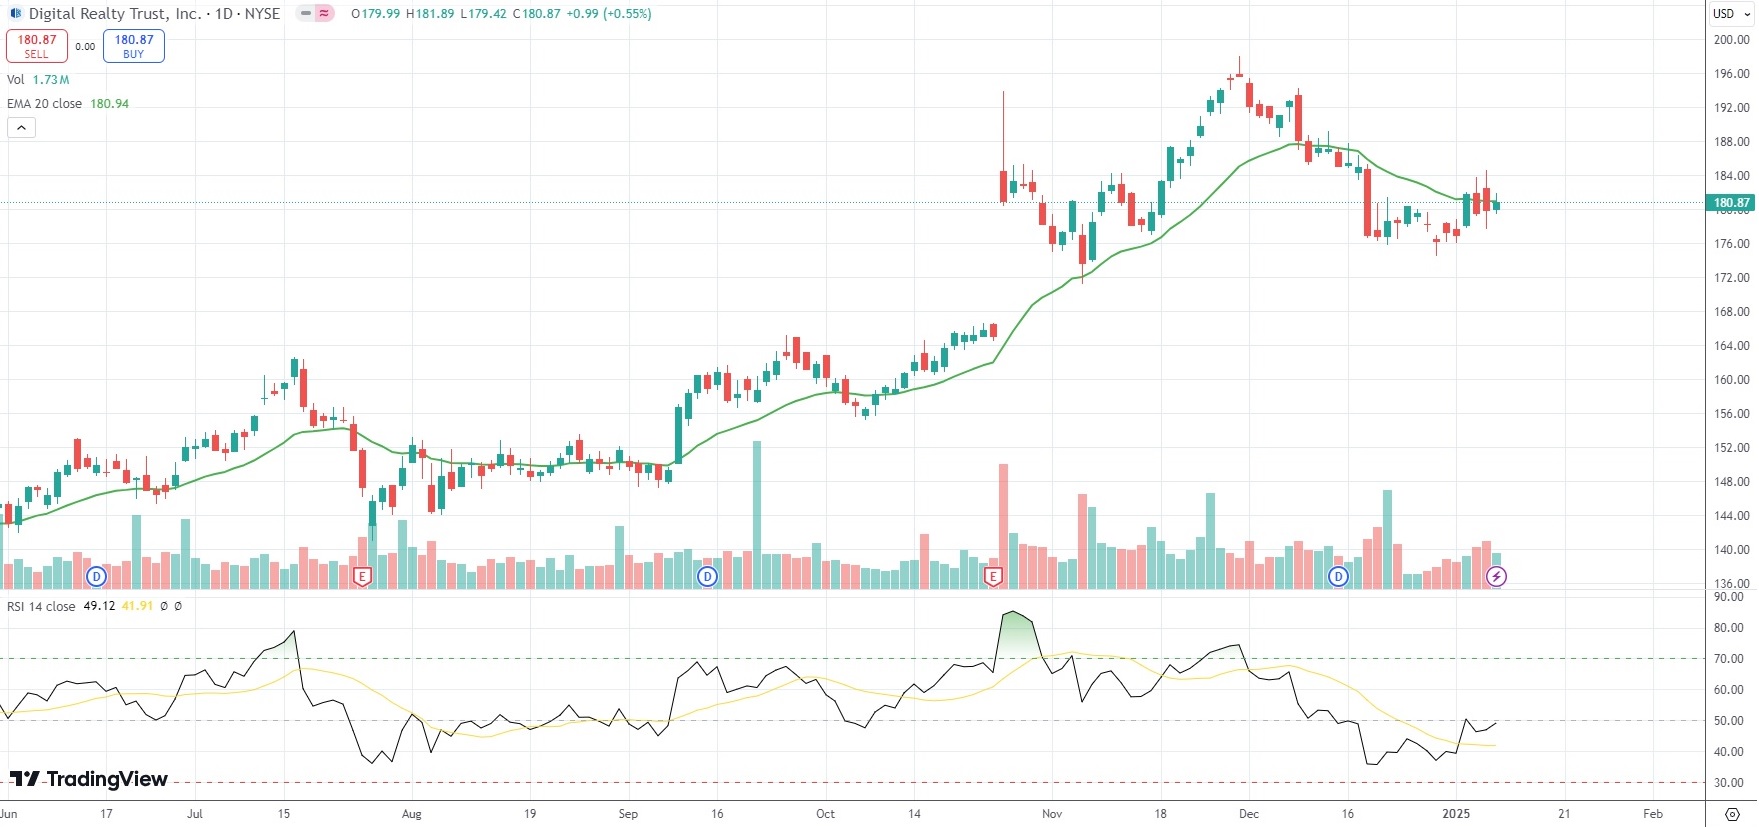Select the Vol 1.73M volume legend

[x=38, y=80]
